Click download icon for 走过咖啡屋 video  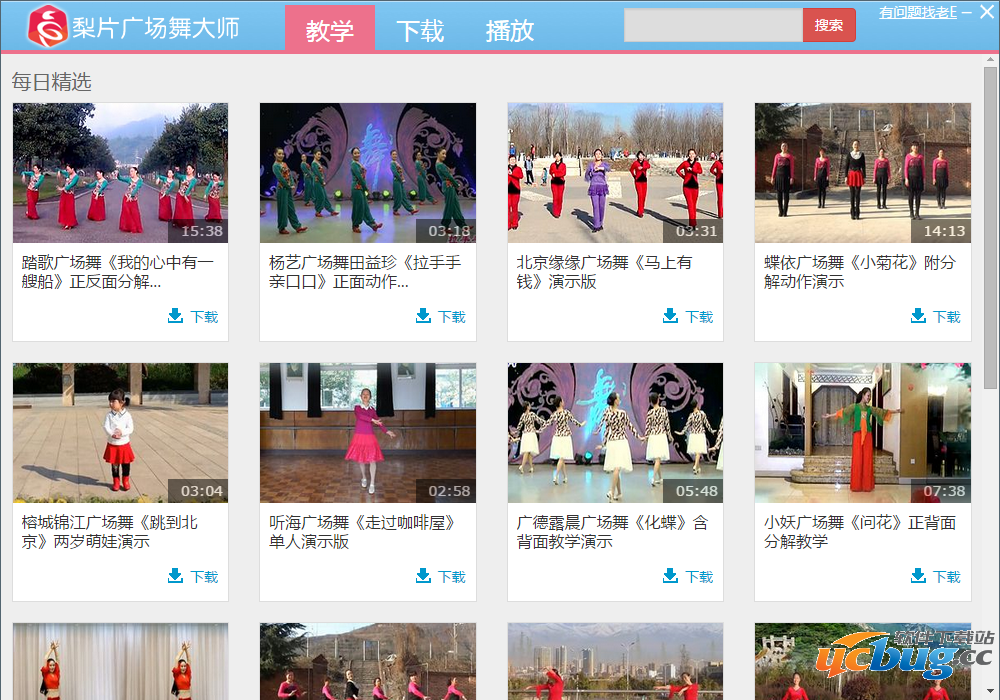click(x=423, y=576)
